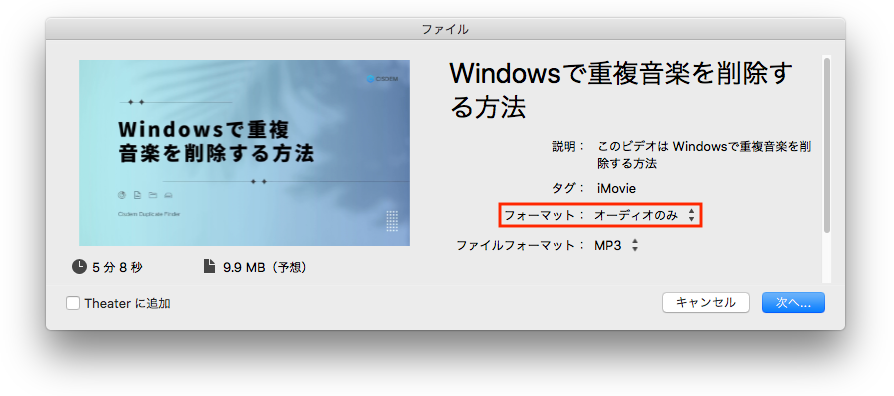Check the Theater に追加 checkbox
Screen dimensions: 894x396
[x=73, y=303]
